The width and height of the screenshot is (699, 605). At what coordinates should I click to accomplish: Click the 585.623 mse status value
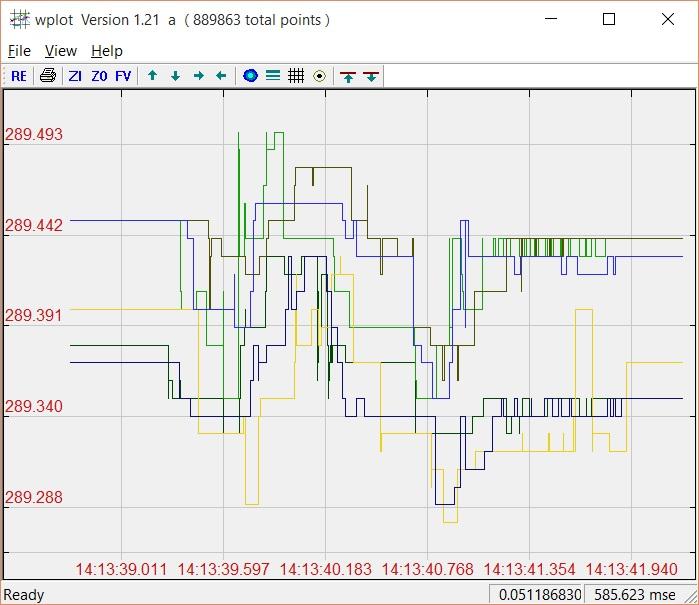click(x=635, y=595)
